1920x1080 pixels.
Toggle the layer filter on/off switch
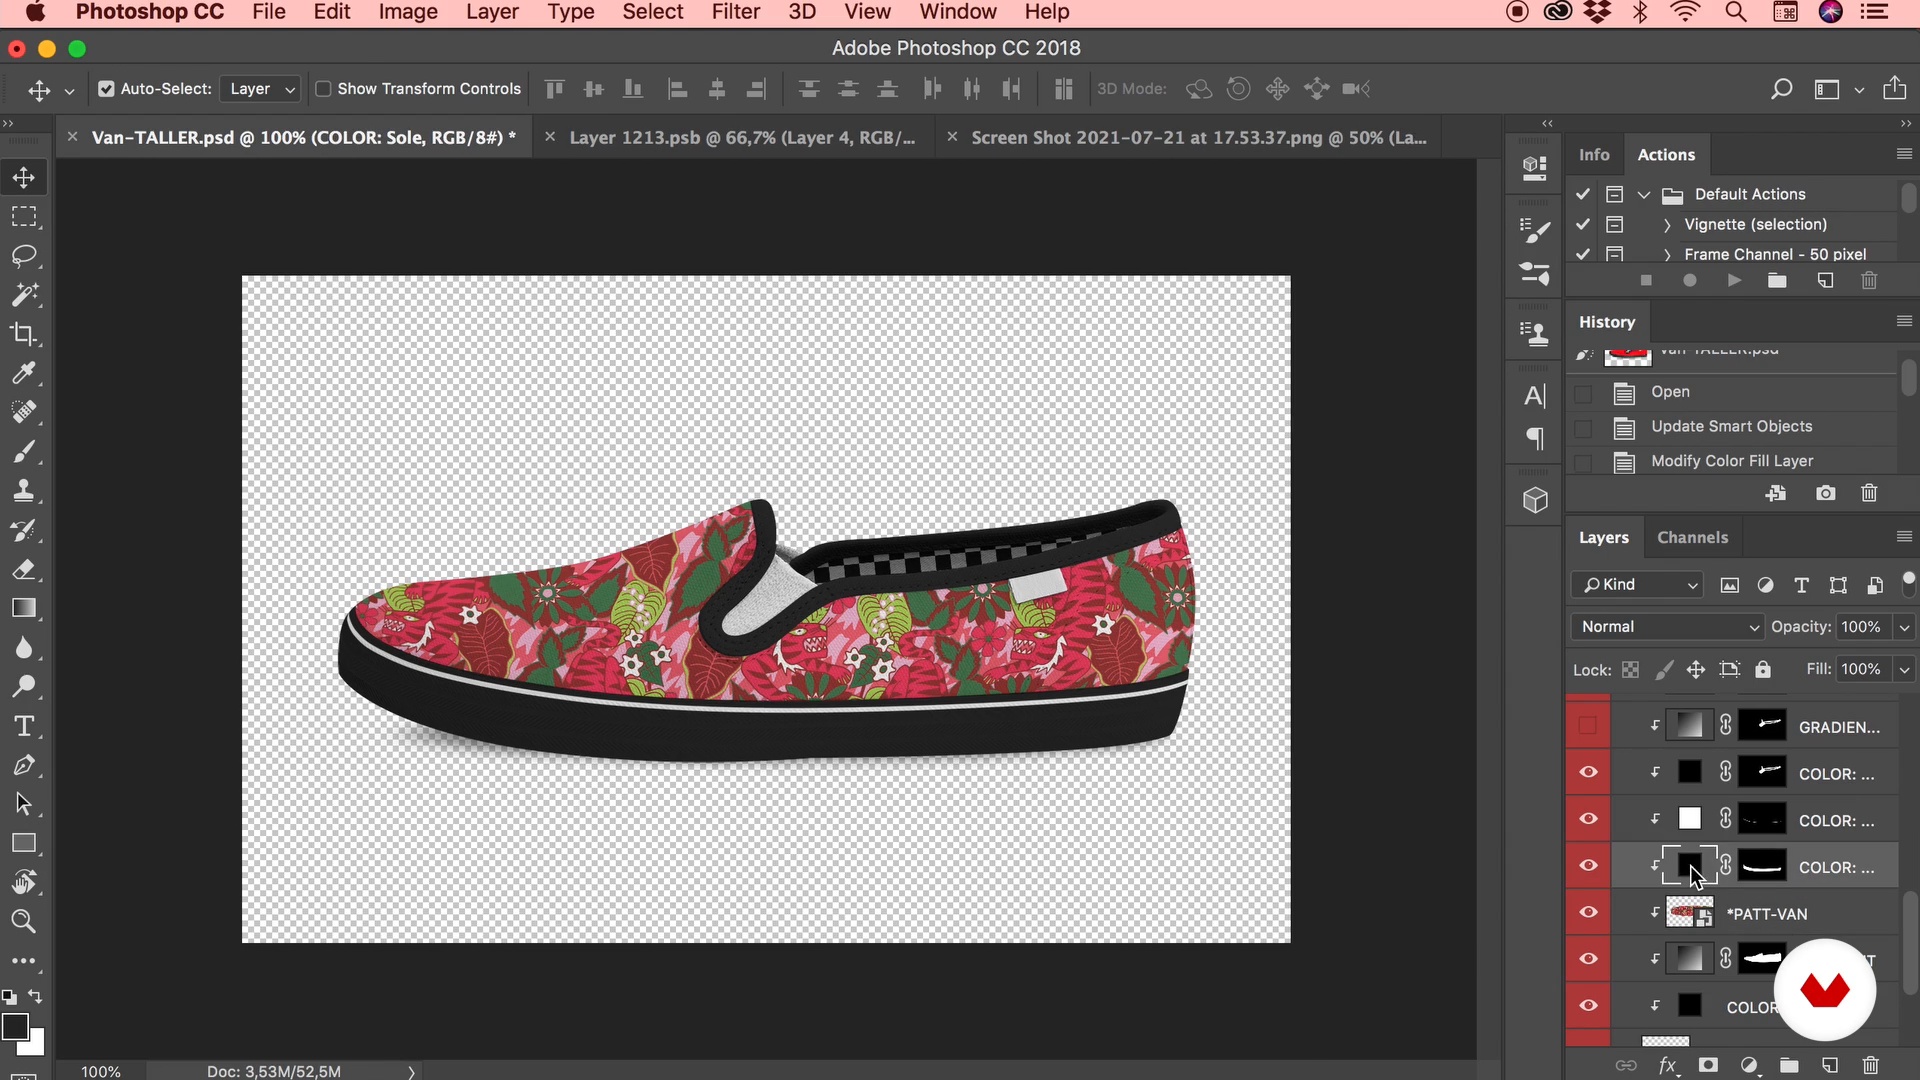[x=1908, y=583]
